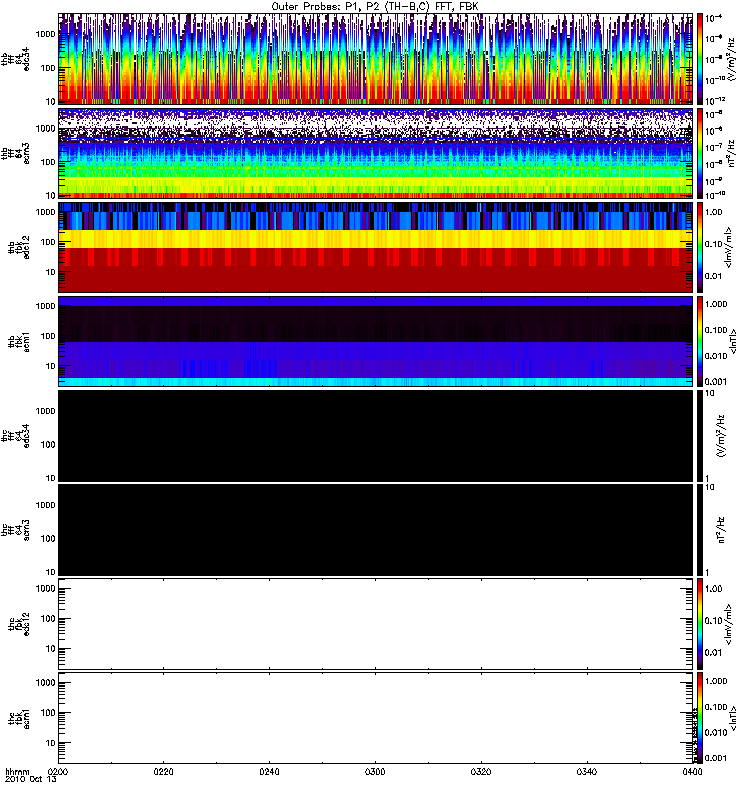Image resolution: width=750 pixels, height=800 pixels.
Task: Click the color bar beside thb scm3 panel
Action: tap(700, 153)
